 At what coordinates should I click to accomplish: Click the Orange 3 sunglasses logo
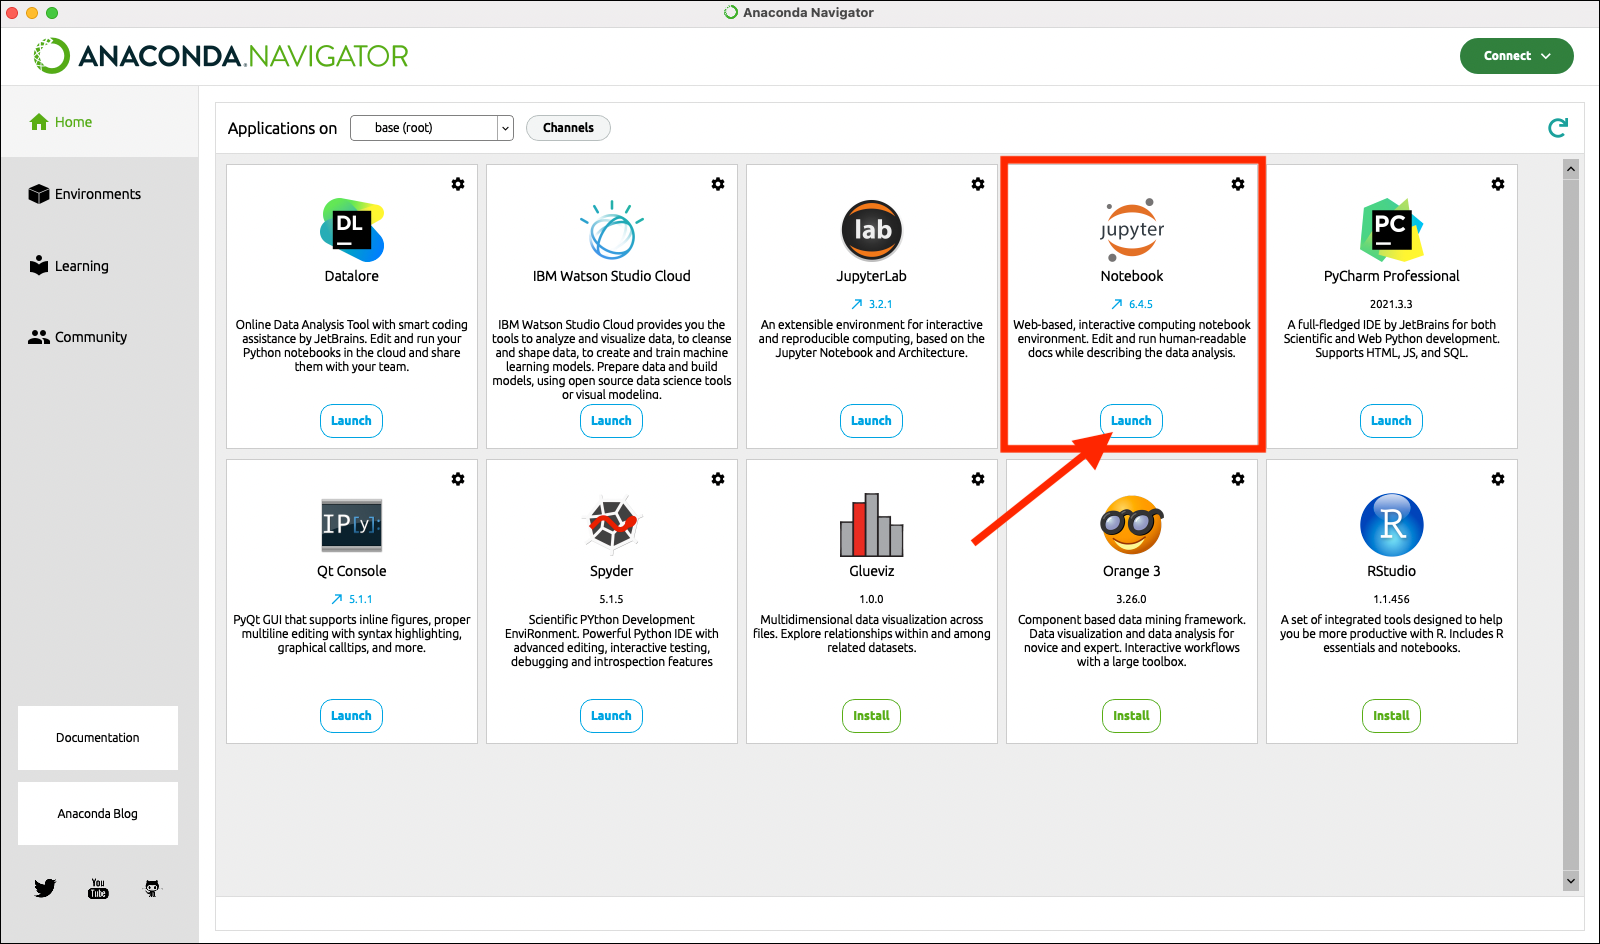[1132, 525]
